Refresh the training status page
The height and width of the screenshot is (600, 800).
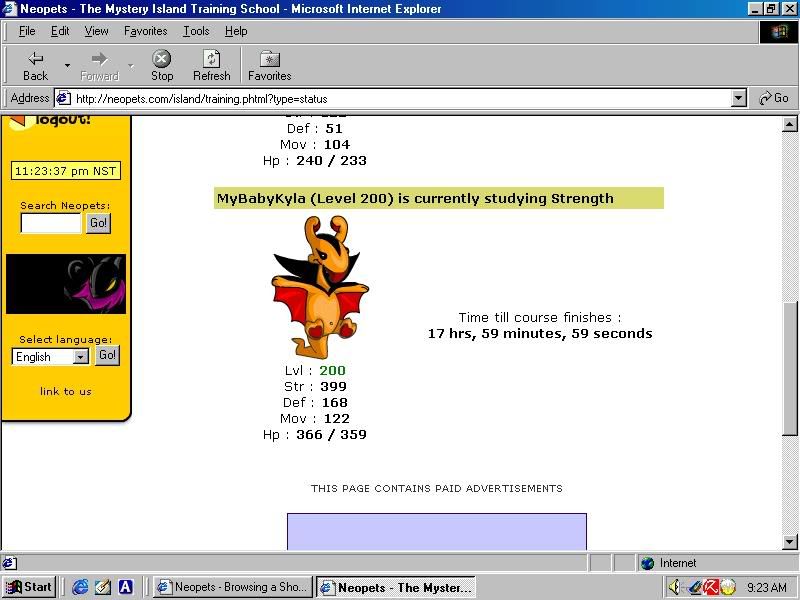tap(211, 66)
